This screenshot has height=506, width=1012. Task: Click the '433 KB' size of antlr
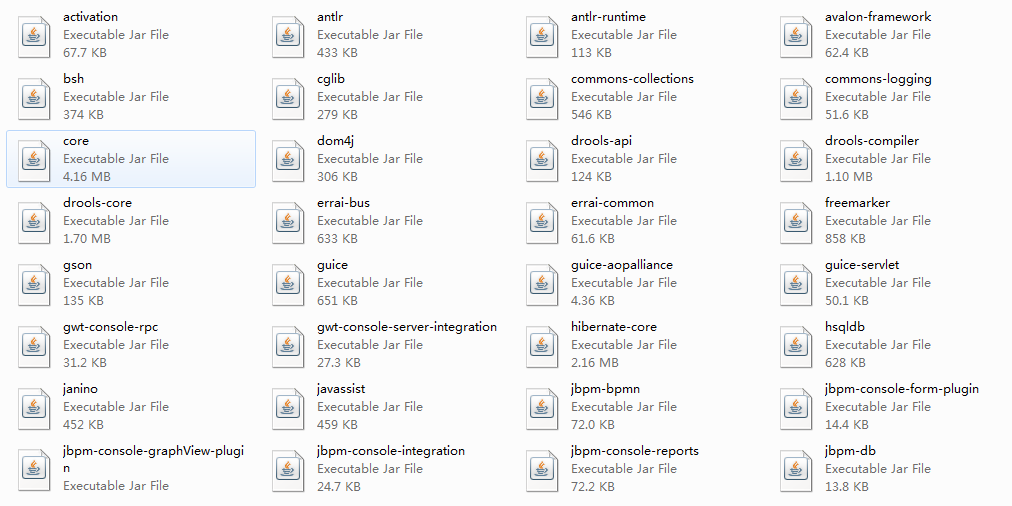(337, 52)
